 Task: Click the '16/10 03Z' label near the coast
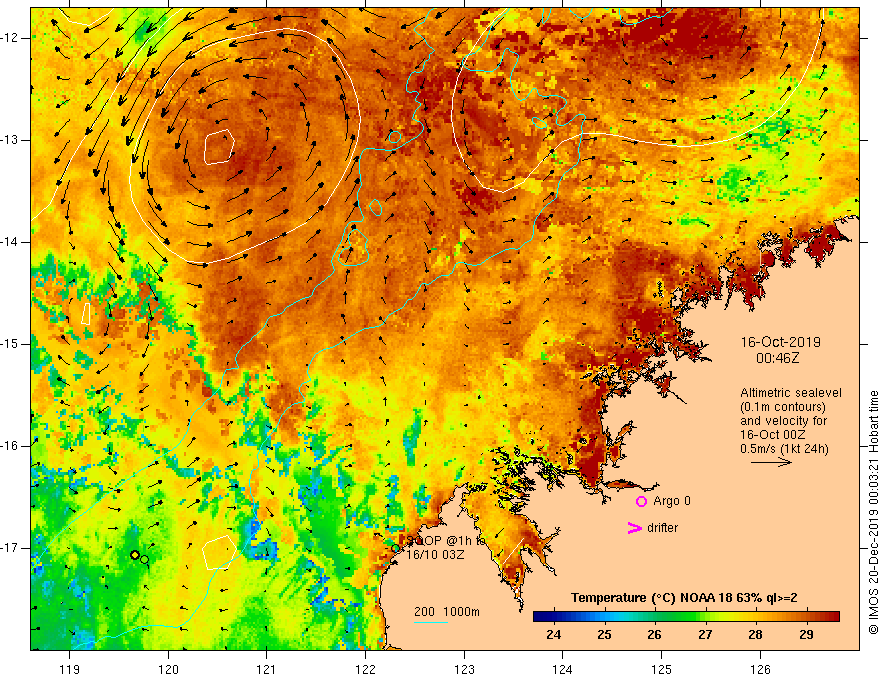tap(436, 554)
